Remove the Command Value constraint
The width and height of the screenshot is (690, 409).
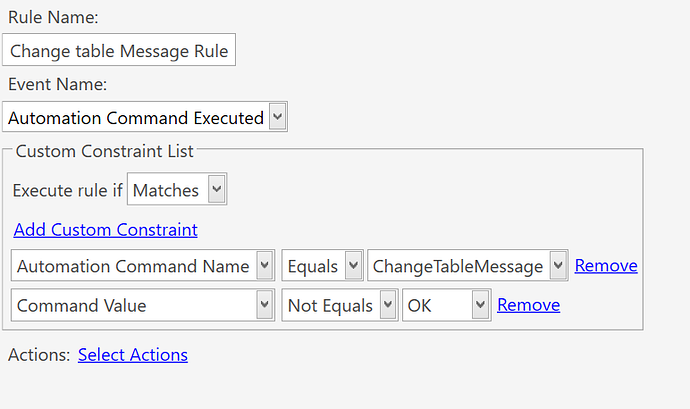tap(528, 306)
